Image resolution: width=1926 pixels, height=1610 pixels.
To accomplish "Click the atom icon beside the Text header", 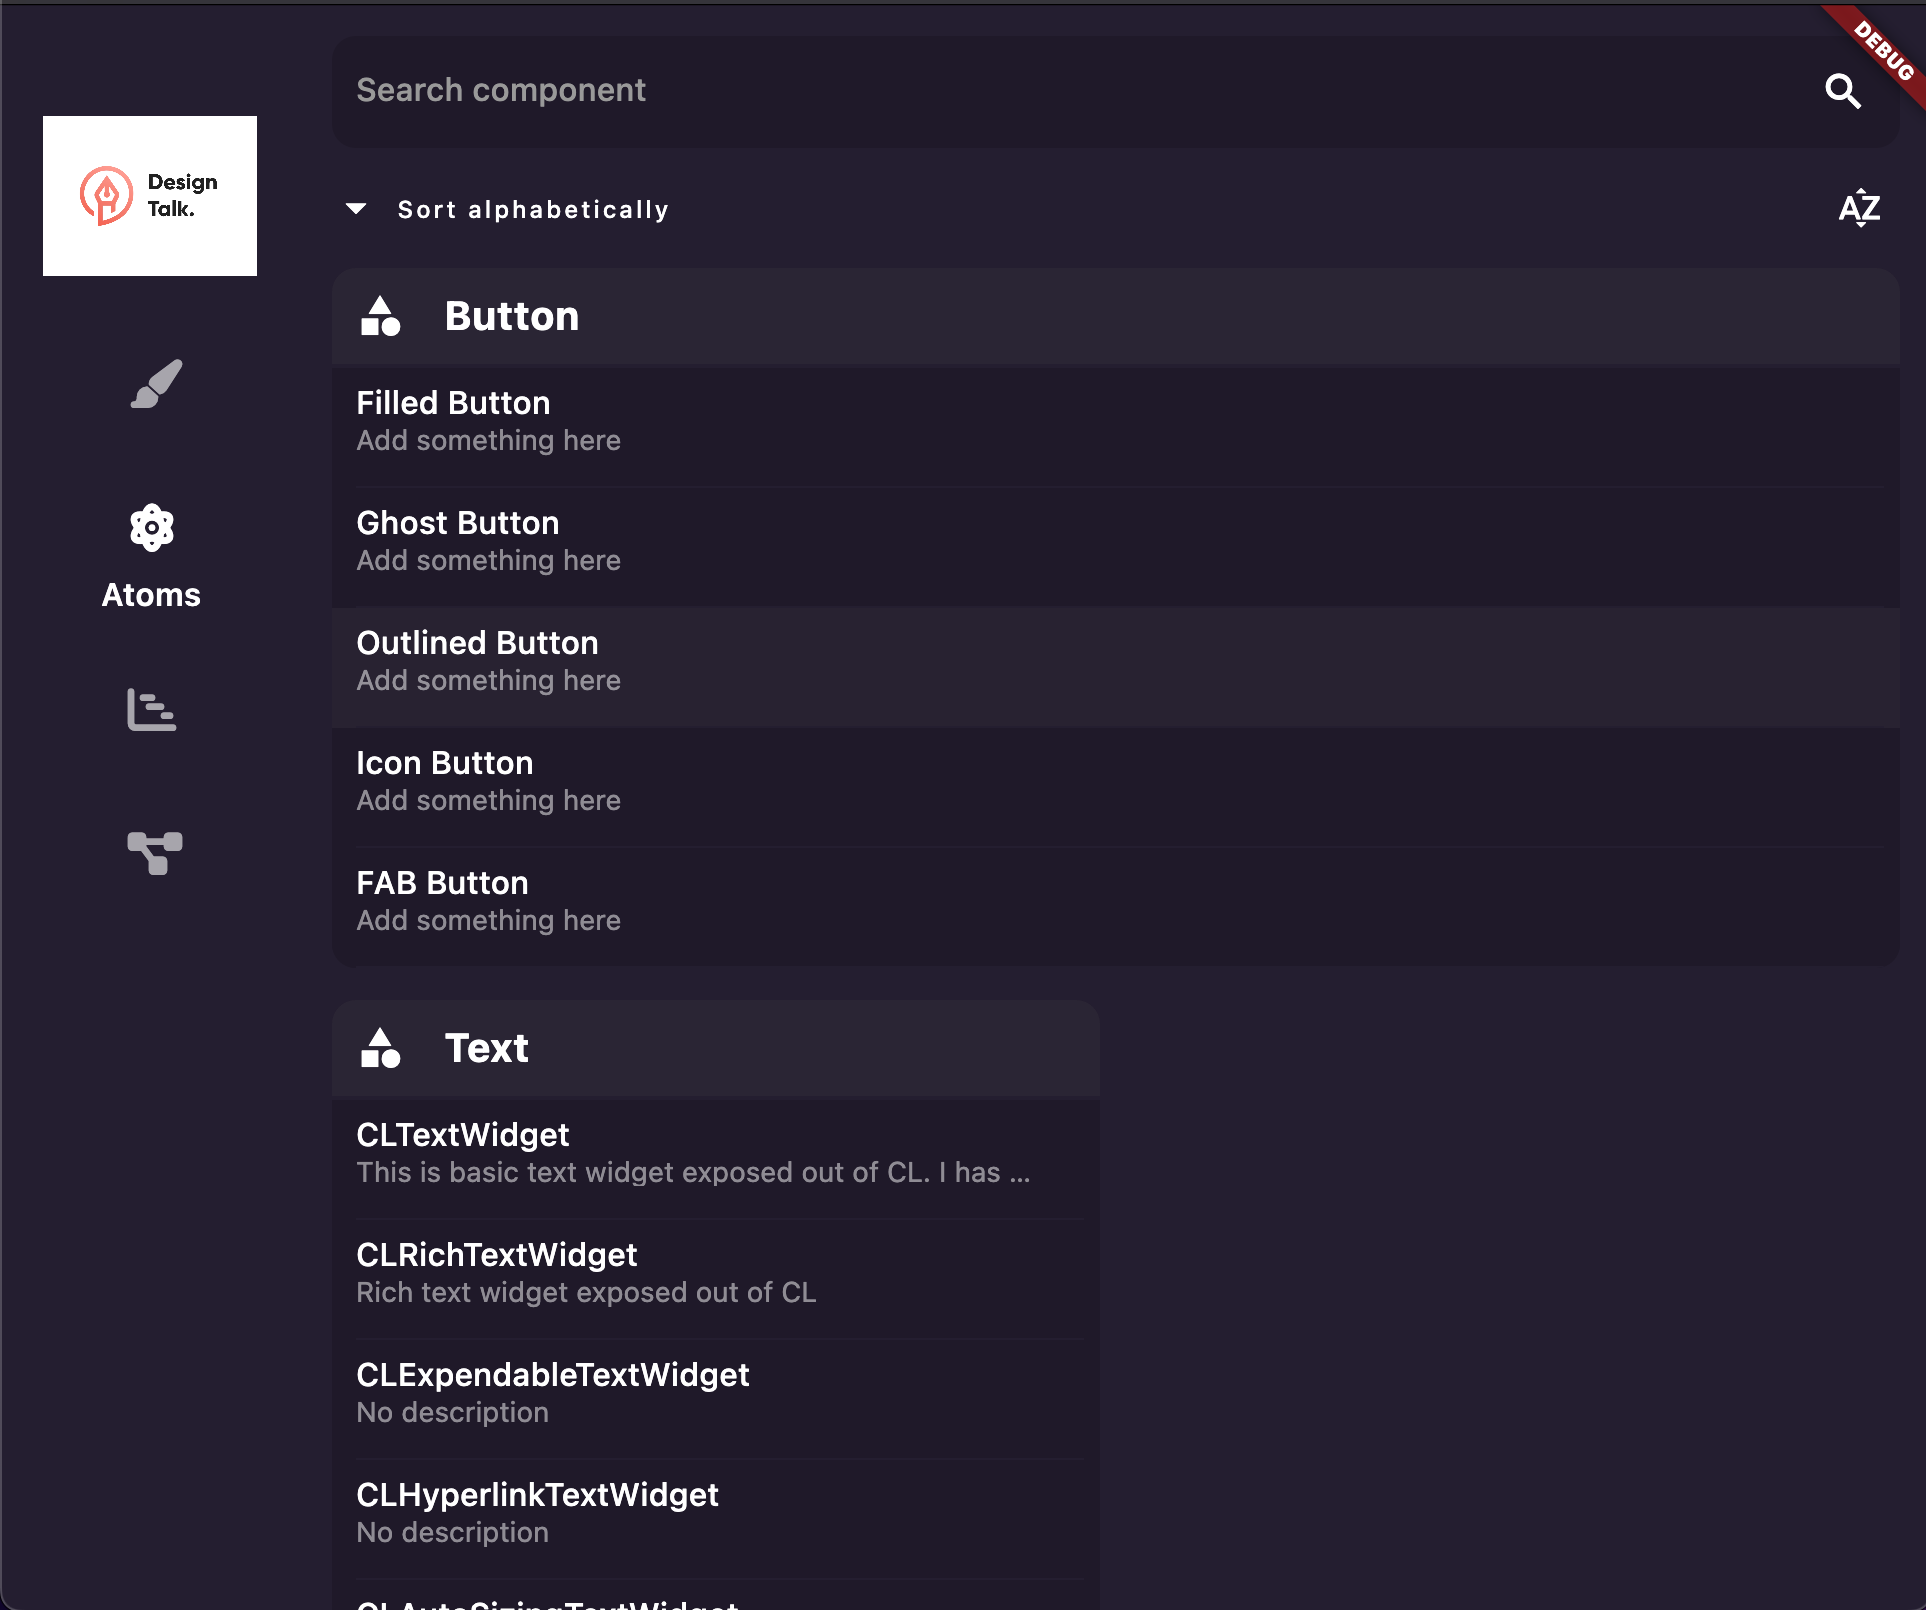I will click(x=381, y=1048).
